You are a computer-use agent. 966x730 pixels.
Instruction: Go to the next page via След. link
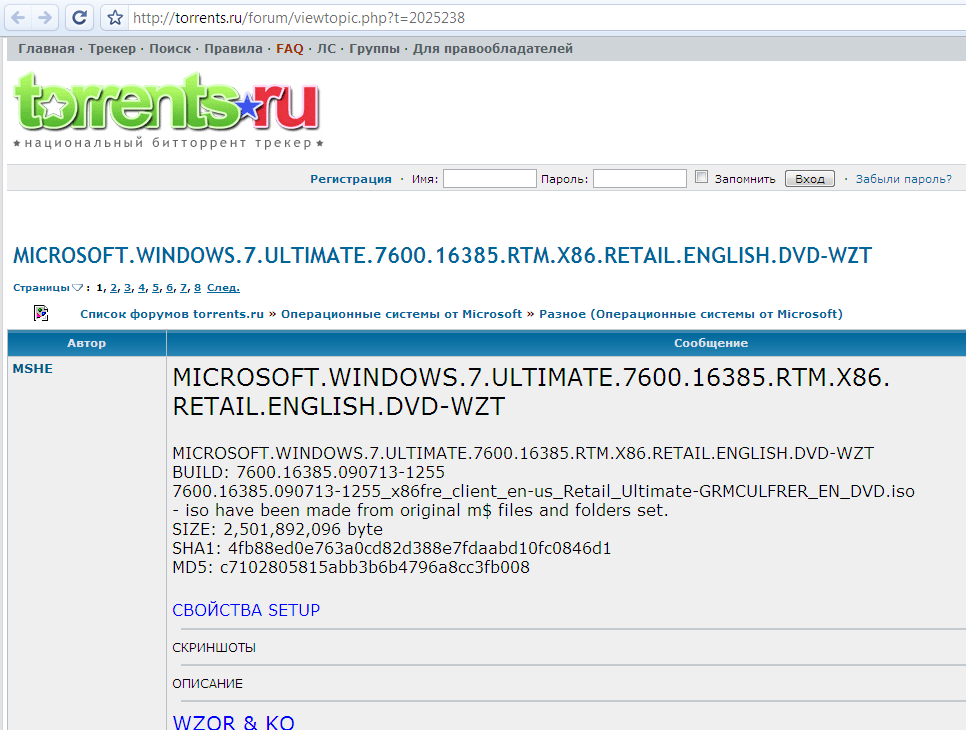tap(223, 288)
